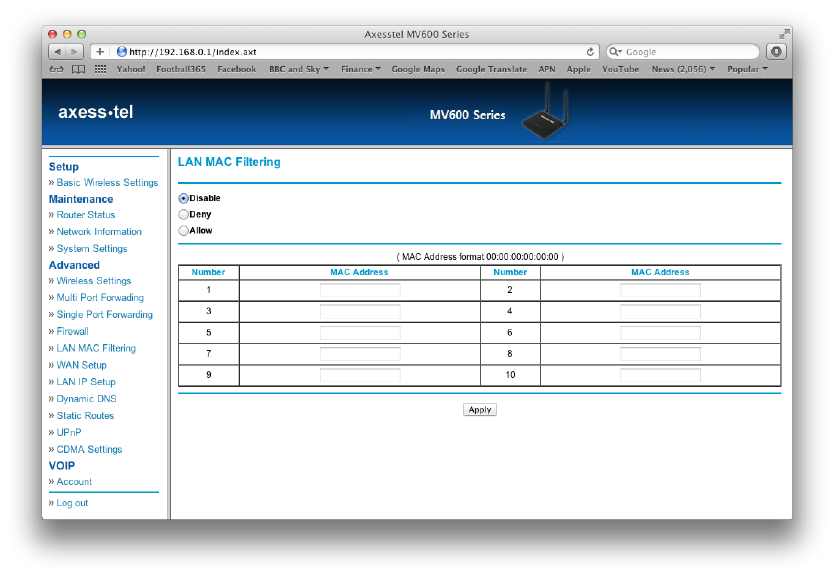Screen dimensions: 834x577
Task: Click the MAC Address field for number 6
Action: pyautogui.click(x=660, y=332)
